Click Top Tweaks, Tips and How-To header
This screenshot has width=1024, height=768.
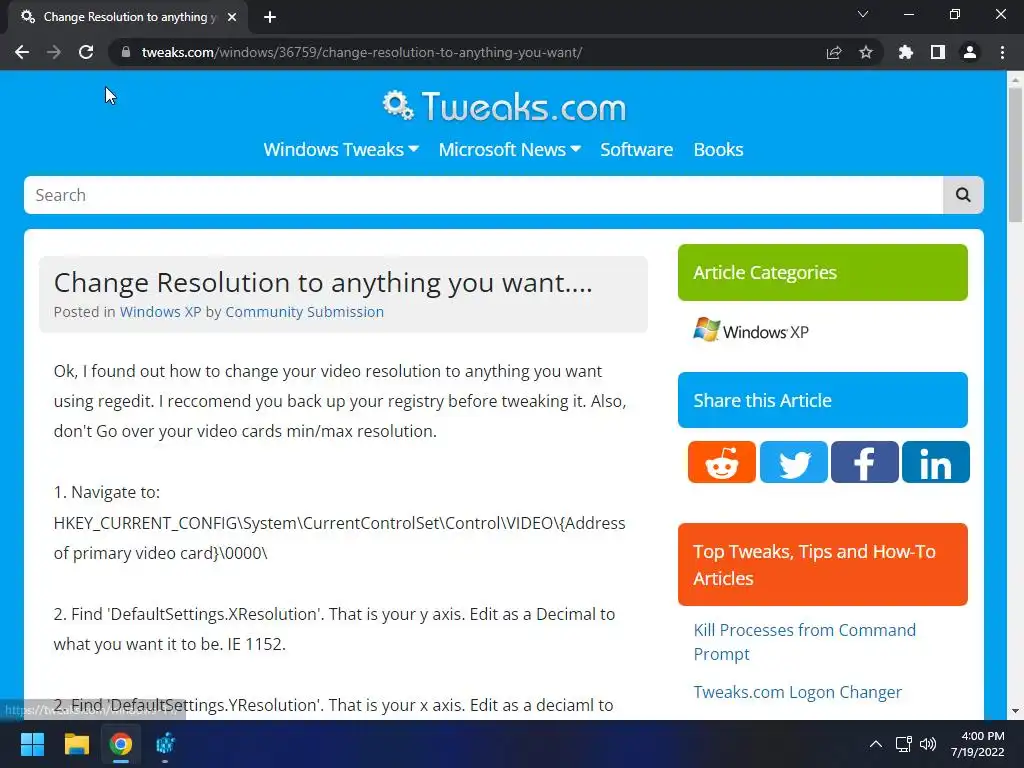point(823,564)
